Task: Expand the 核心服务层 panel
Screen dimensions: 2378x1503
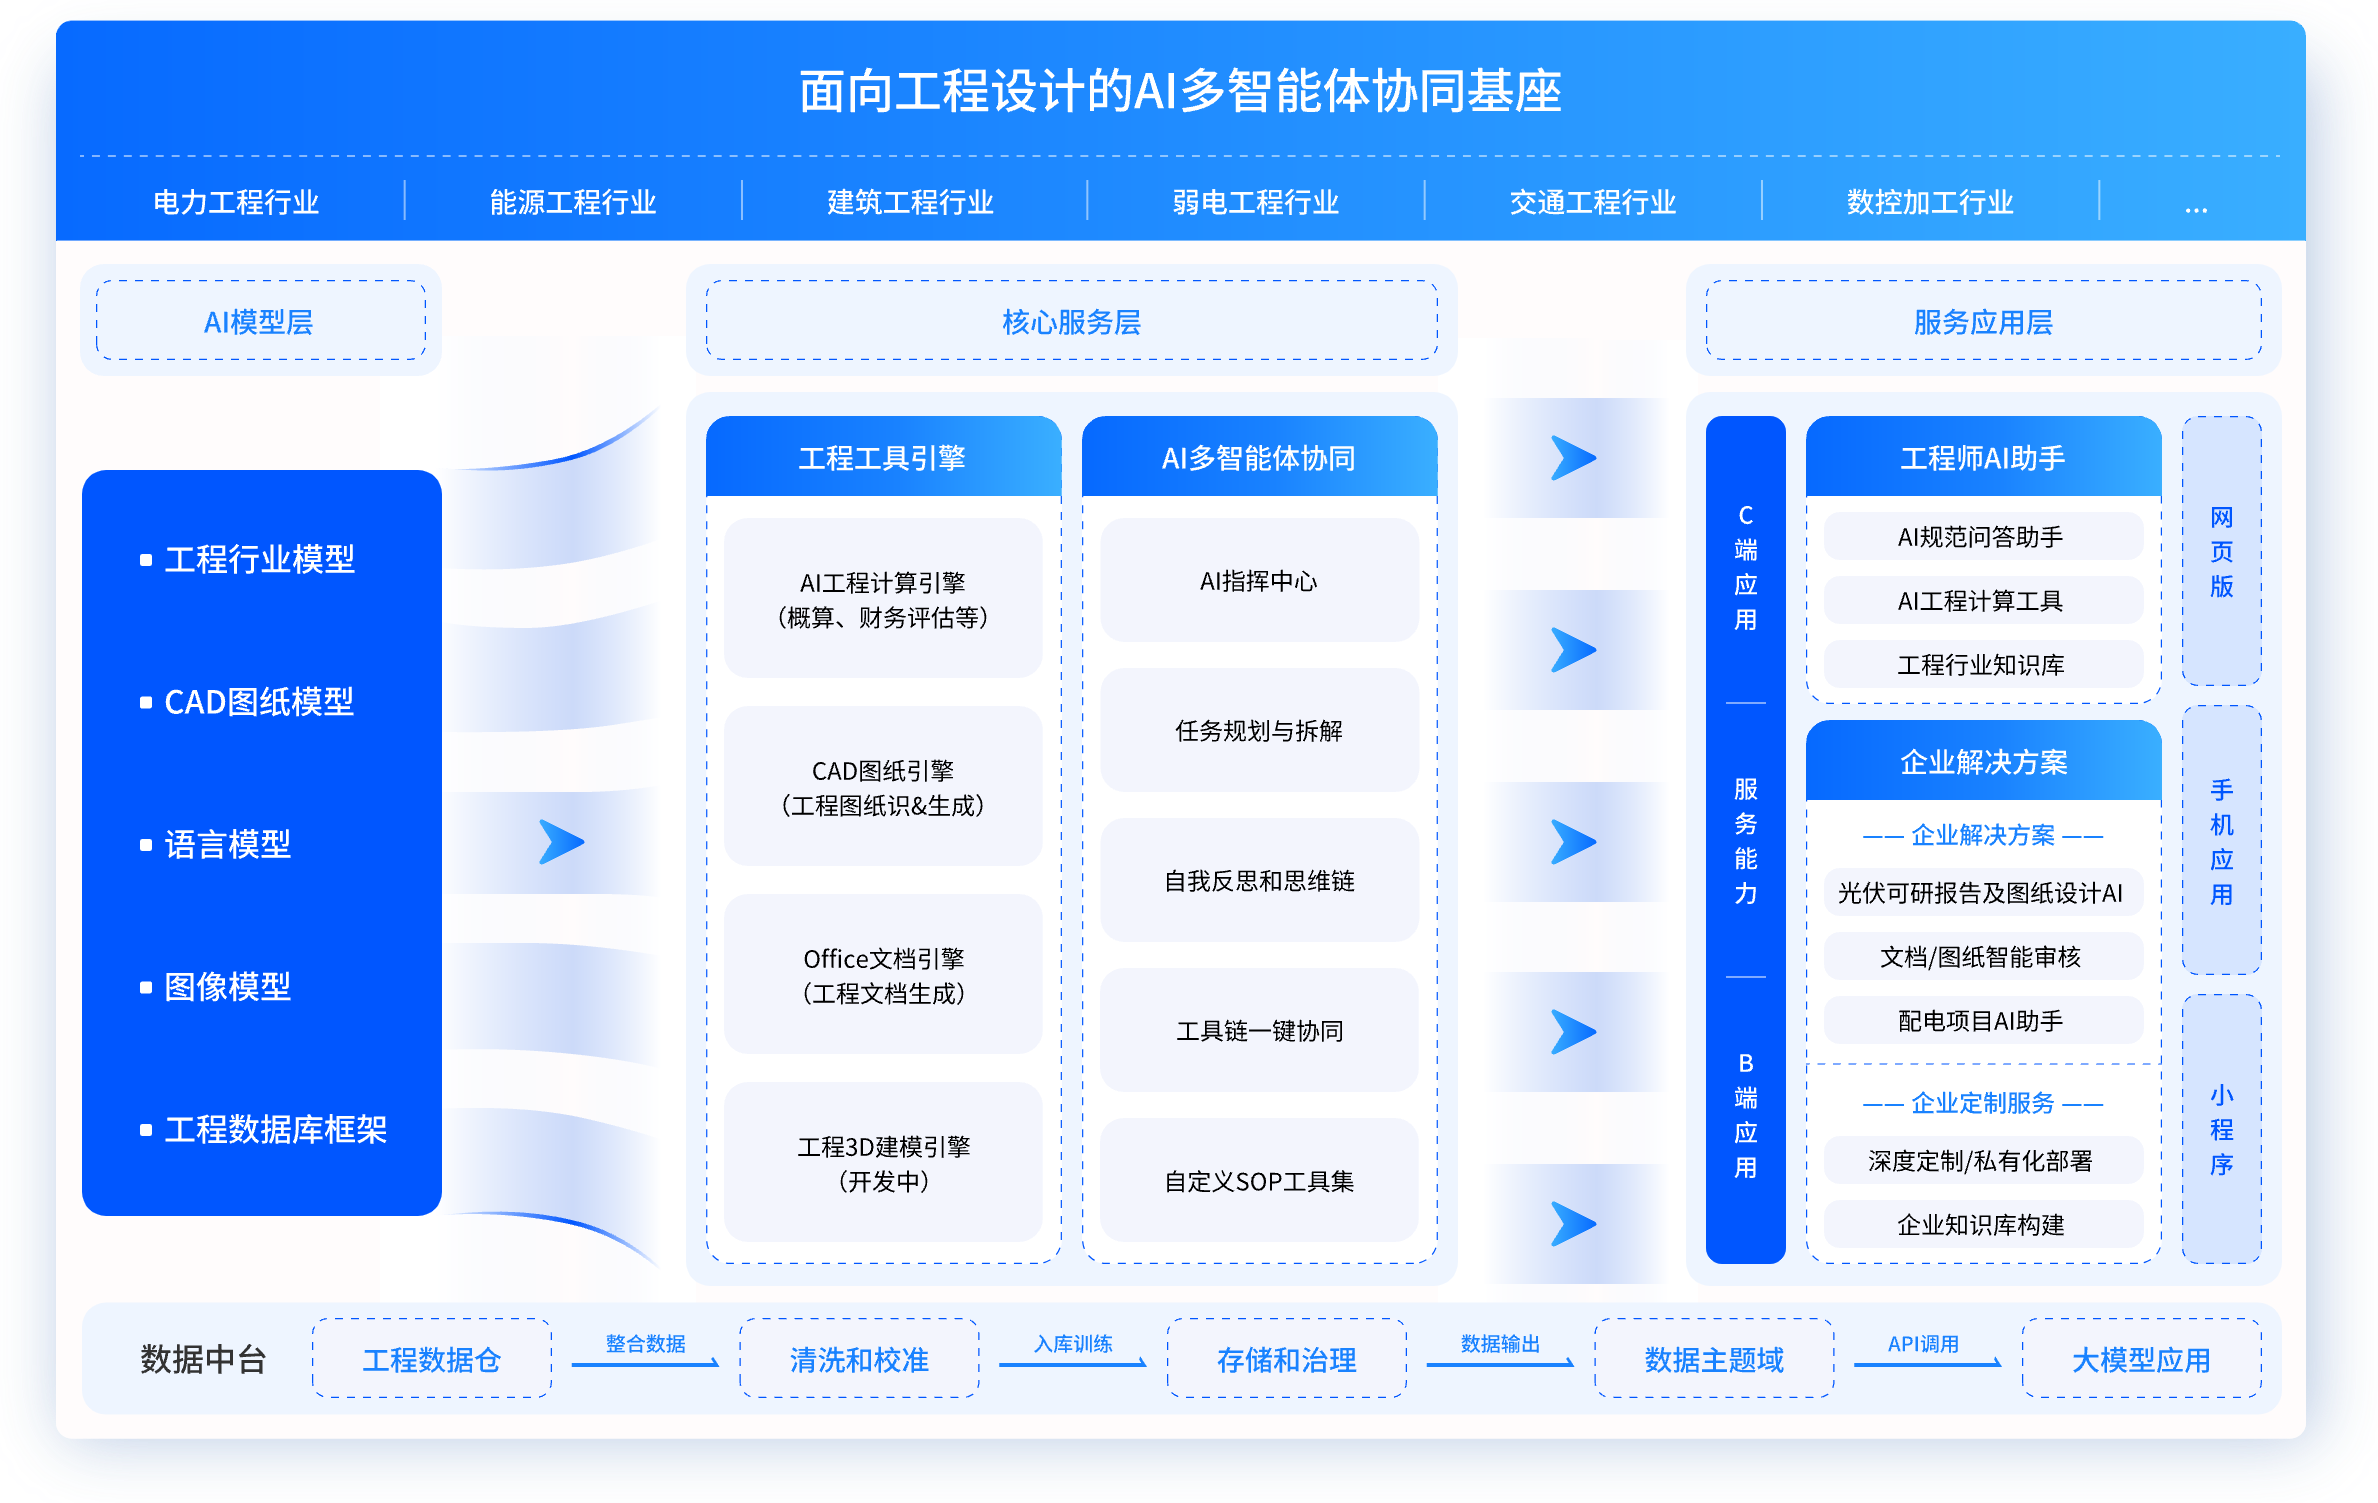Action: coord(1071,322)
